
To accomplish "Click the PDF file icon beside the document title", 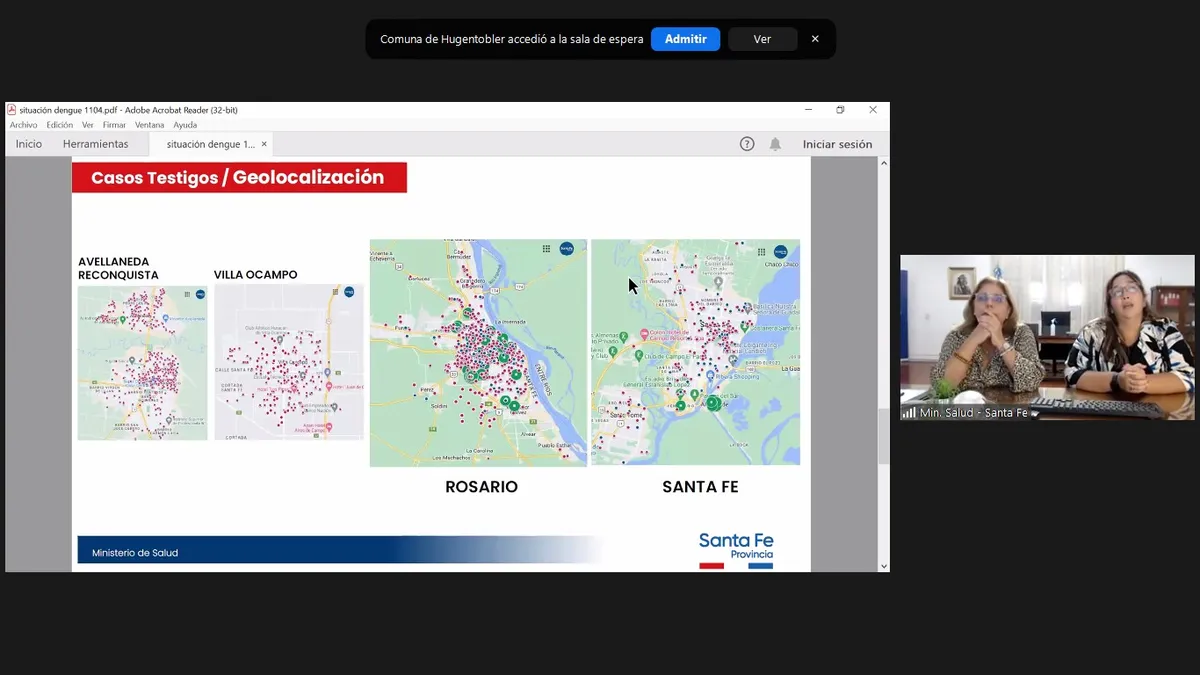I will click(x=11, y=110).
